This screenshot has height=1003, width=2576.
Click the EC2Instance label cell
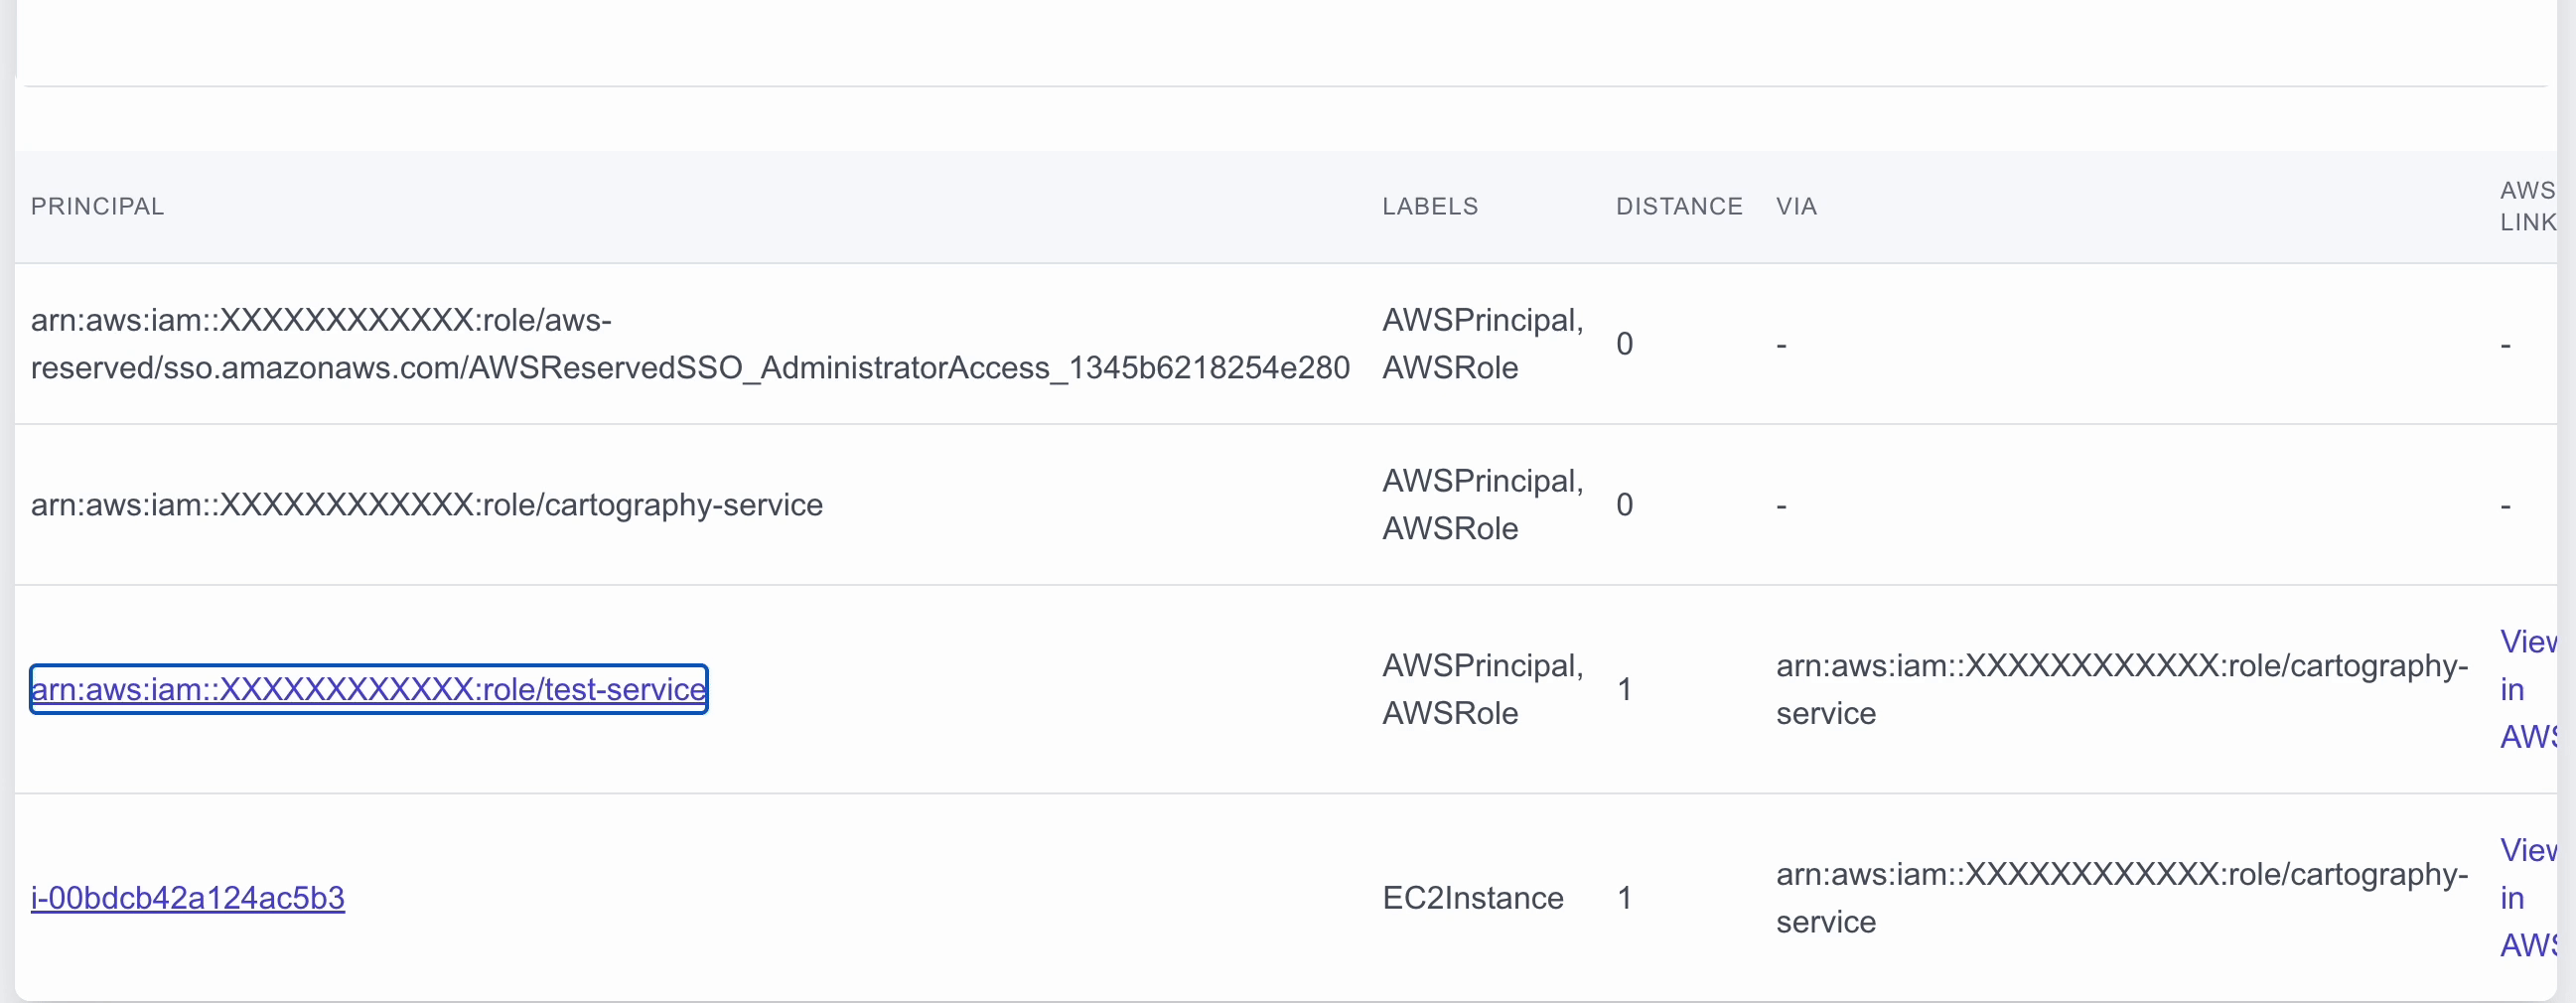1472,898
